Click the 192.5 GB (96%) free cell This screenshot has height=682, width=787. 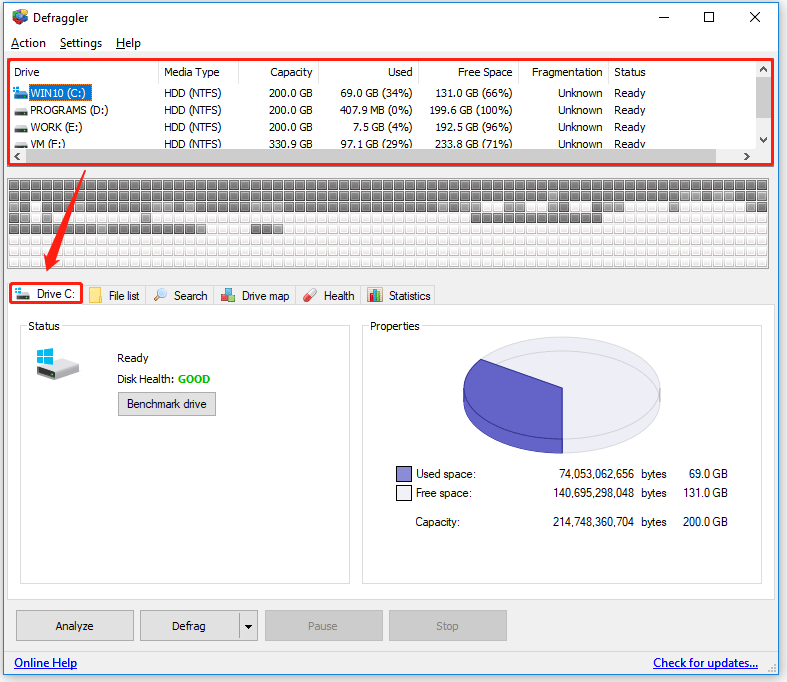click(x=474, y=127)
